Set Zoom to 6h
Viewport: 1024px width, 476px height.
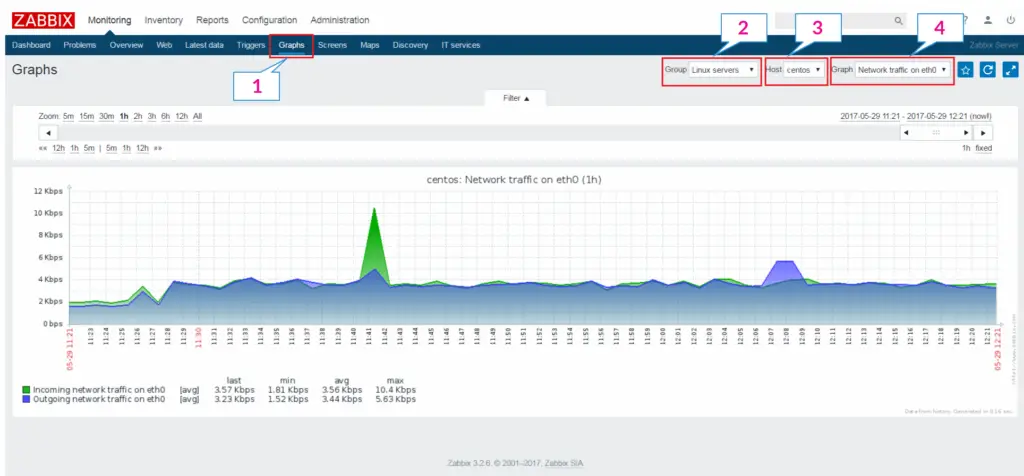coord(166,116)
